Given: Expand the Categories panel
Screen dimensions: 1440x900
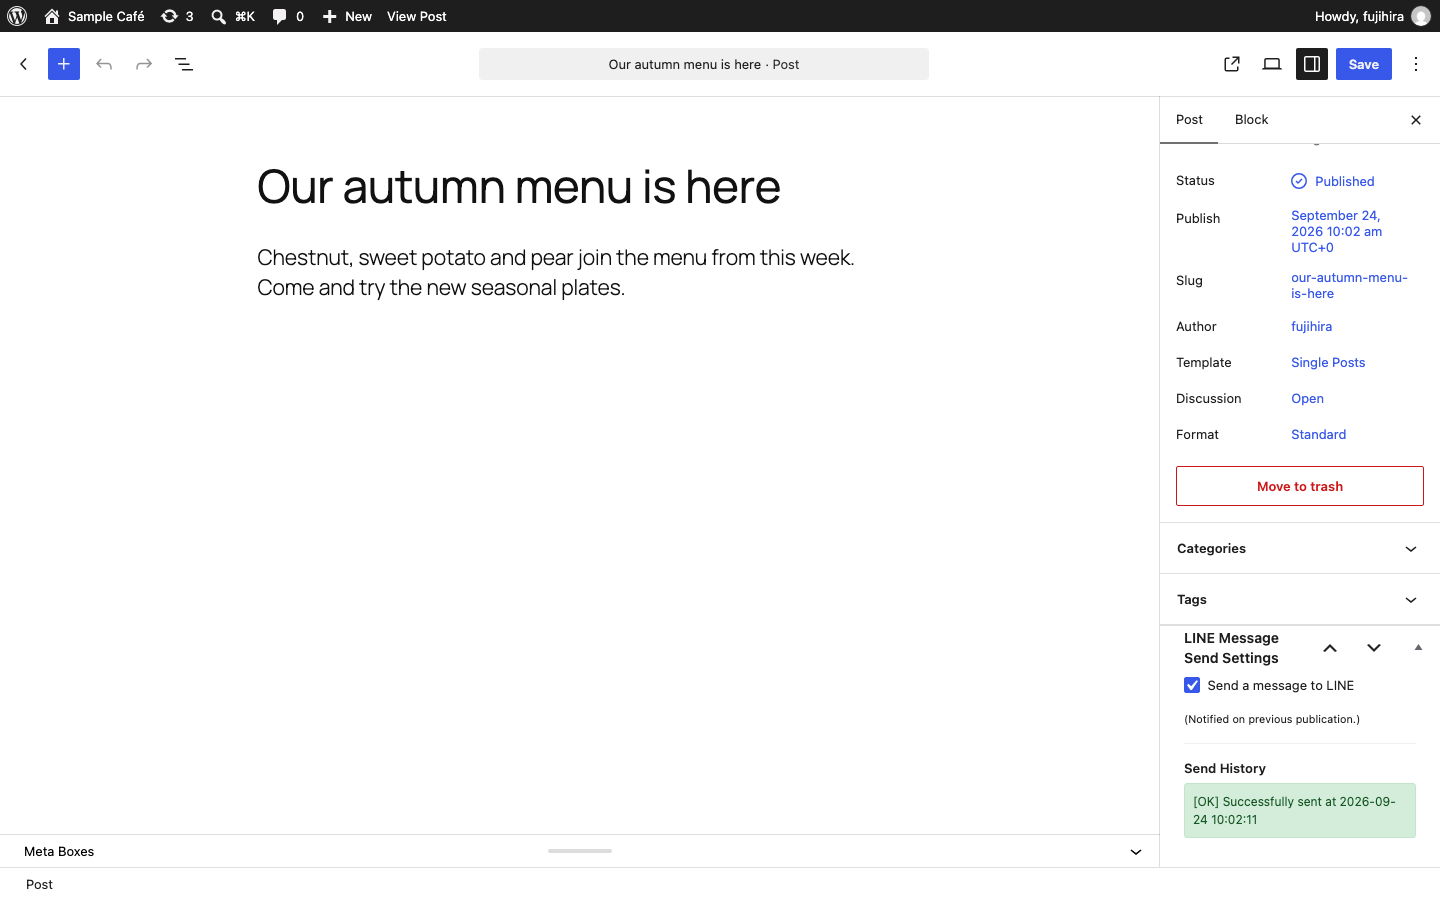Looking at the screenshot, I should pyautogui.click(x=1300, y=549).
